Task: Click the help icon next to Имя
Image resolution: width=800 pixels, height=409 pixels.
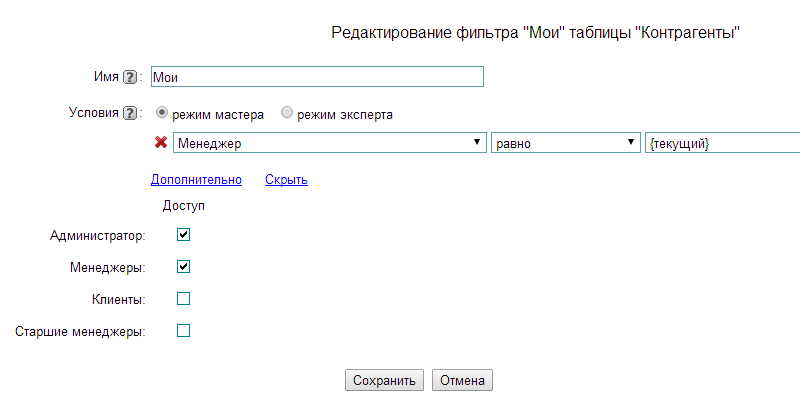Action: (130, 78)
